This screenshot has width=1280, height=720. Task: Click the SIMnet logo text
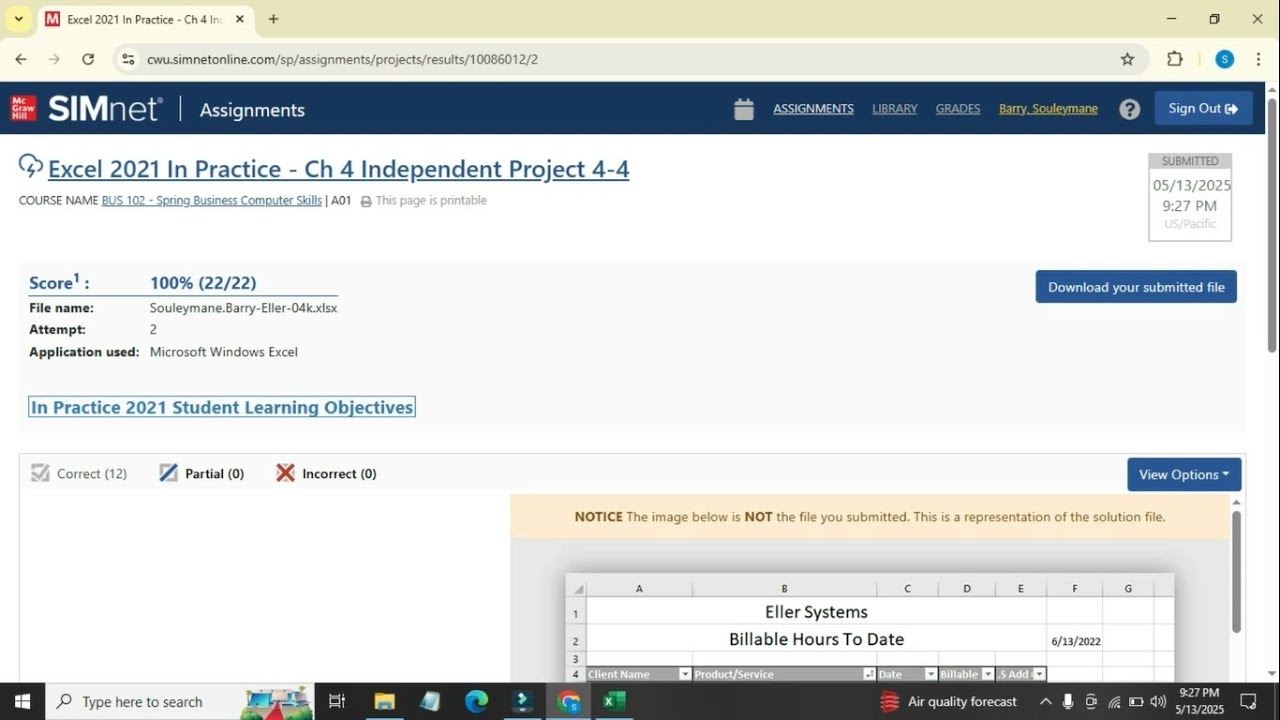pyautogui.click(x=104, y=109)
